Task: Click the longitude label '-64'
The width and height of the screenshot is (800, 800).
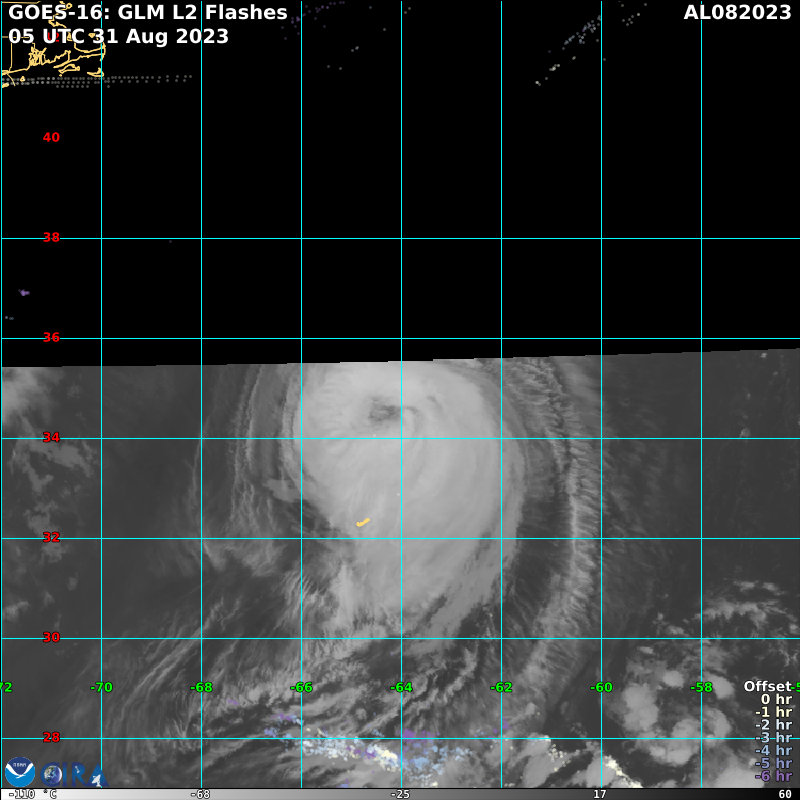Action: point(401,687)
